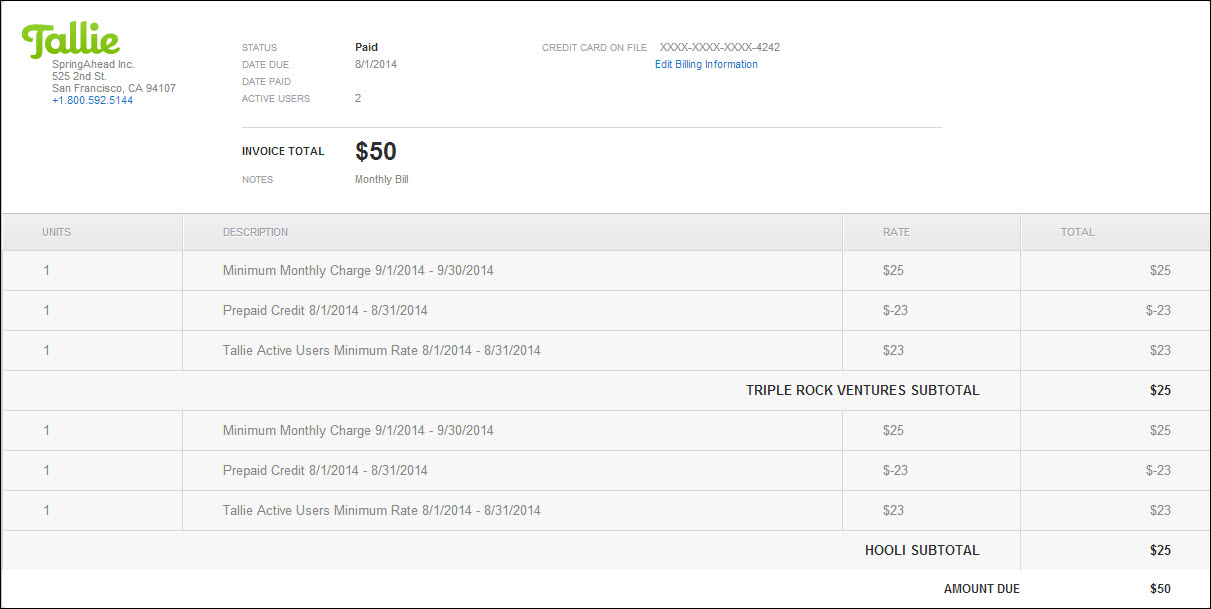Select Prepaid Credit description in Triple Rock Ventures group
This screenshot has width=1211, height=609.
coord(325,310)
